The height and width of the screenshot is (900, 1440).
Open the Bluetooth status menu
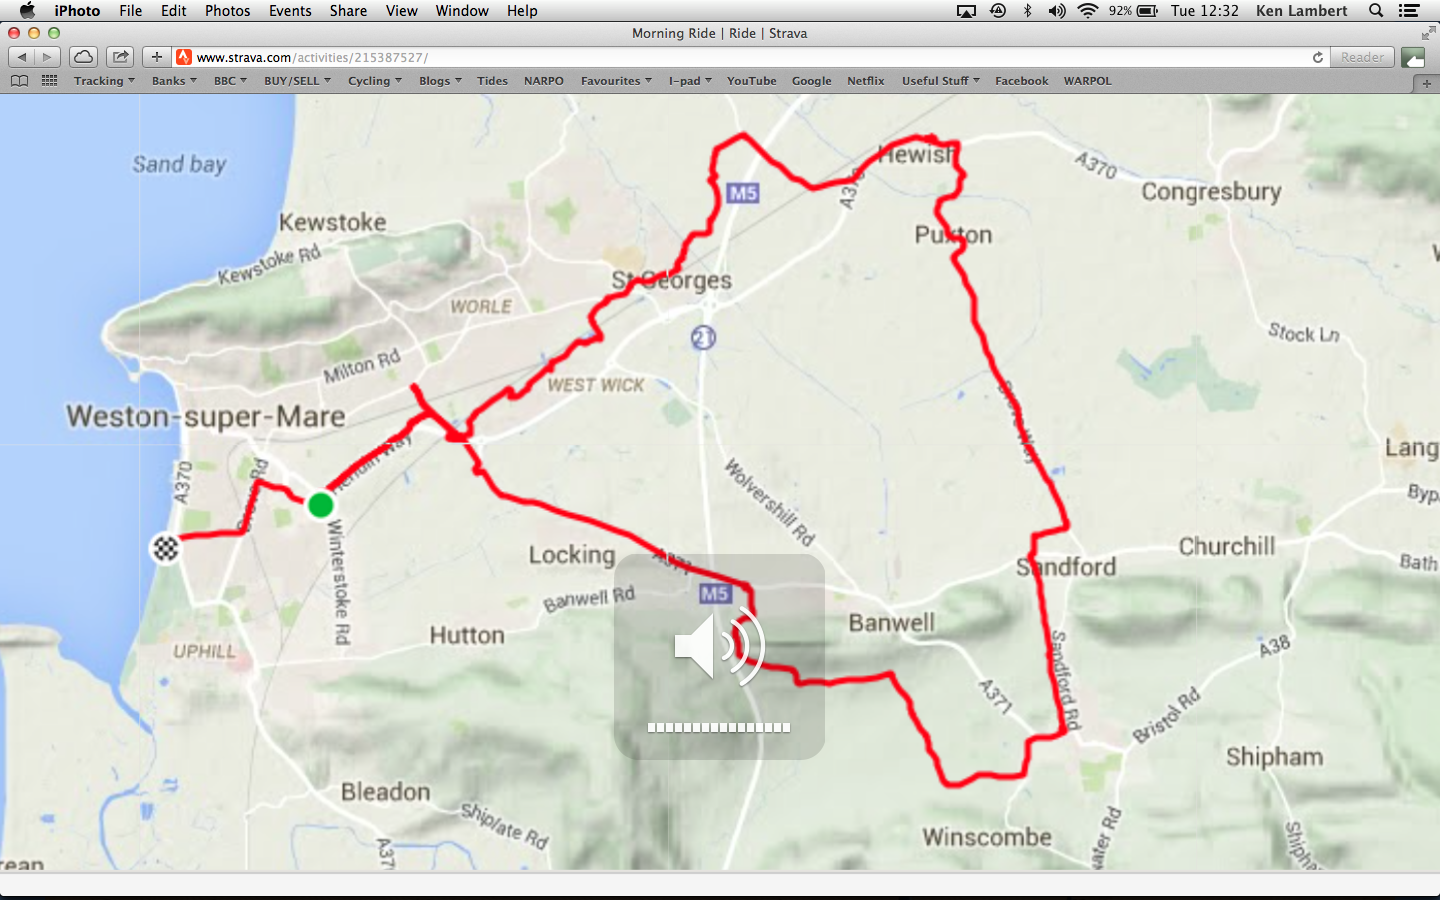[x=1027, y=11]
